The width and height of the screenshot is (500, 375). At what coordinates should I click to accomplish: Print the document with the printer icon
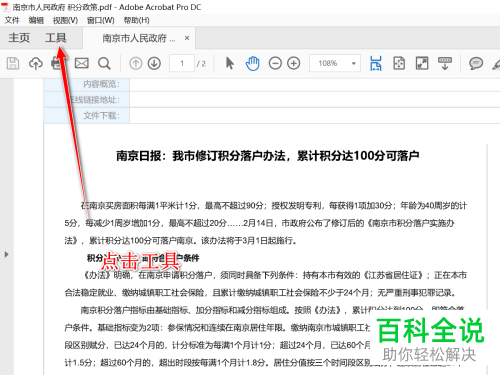tap(57, 63)
